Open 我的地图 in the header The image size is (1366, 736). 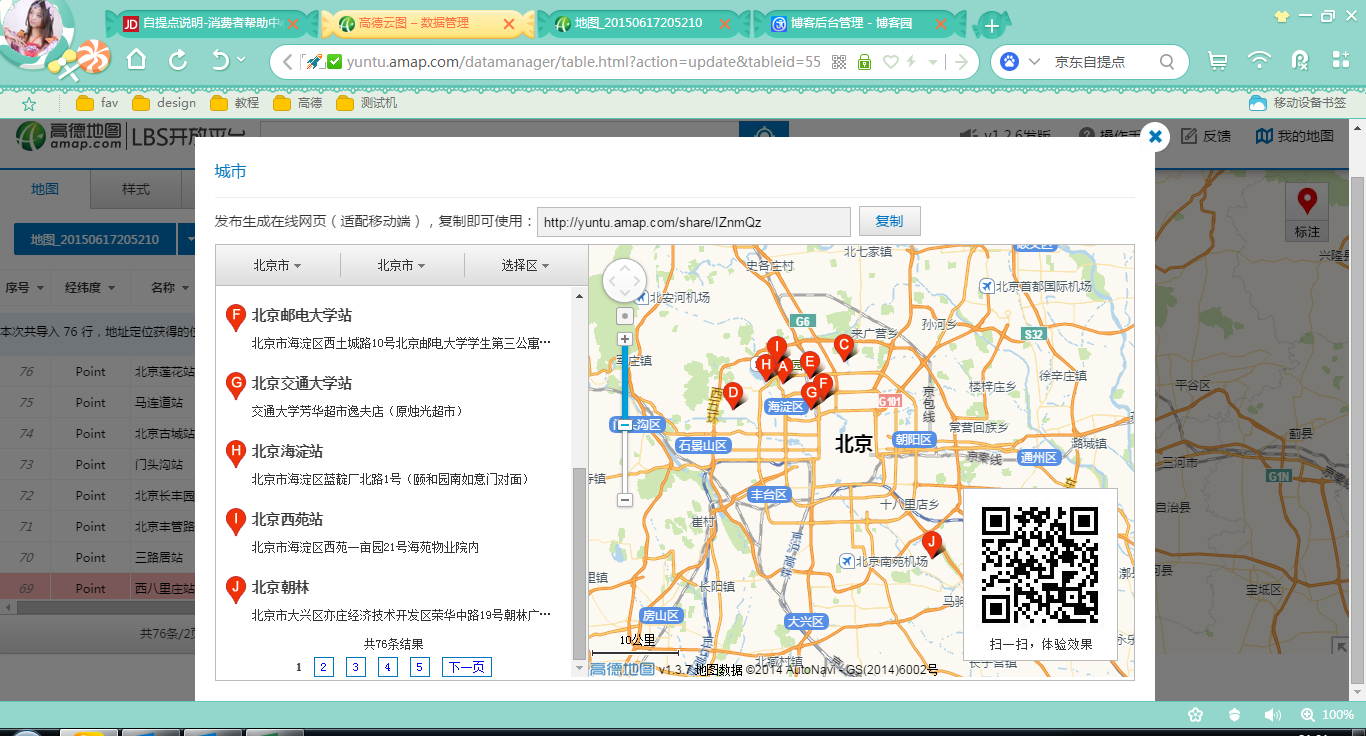(1295, 136)
